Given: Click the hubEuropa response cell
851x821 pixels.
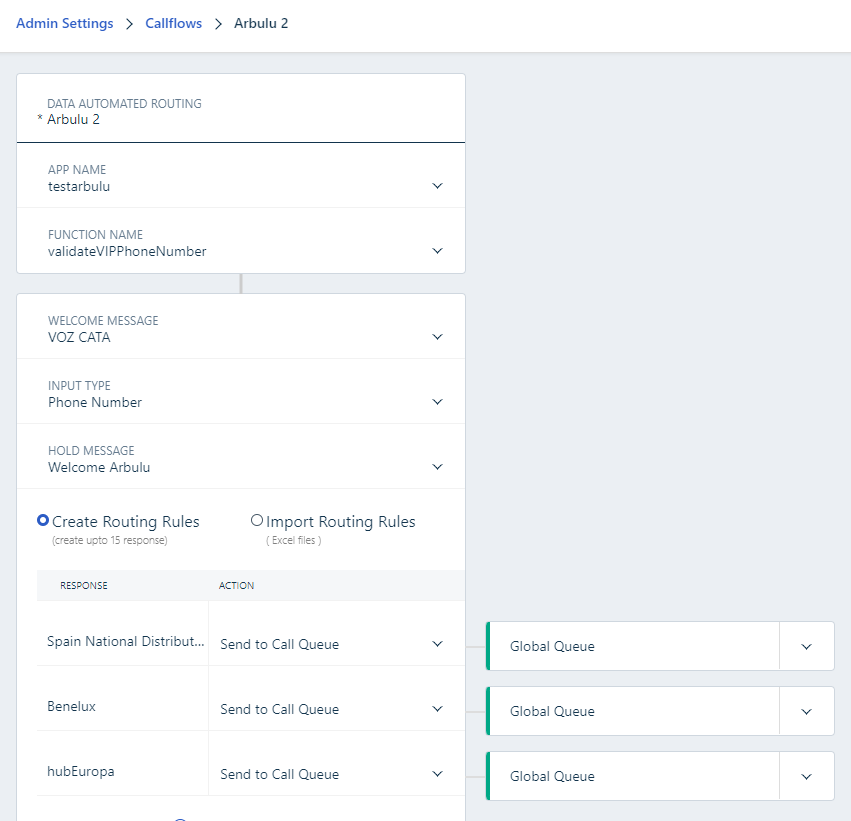Looking at the screenshot, I should [123, 772].
